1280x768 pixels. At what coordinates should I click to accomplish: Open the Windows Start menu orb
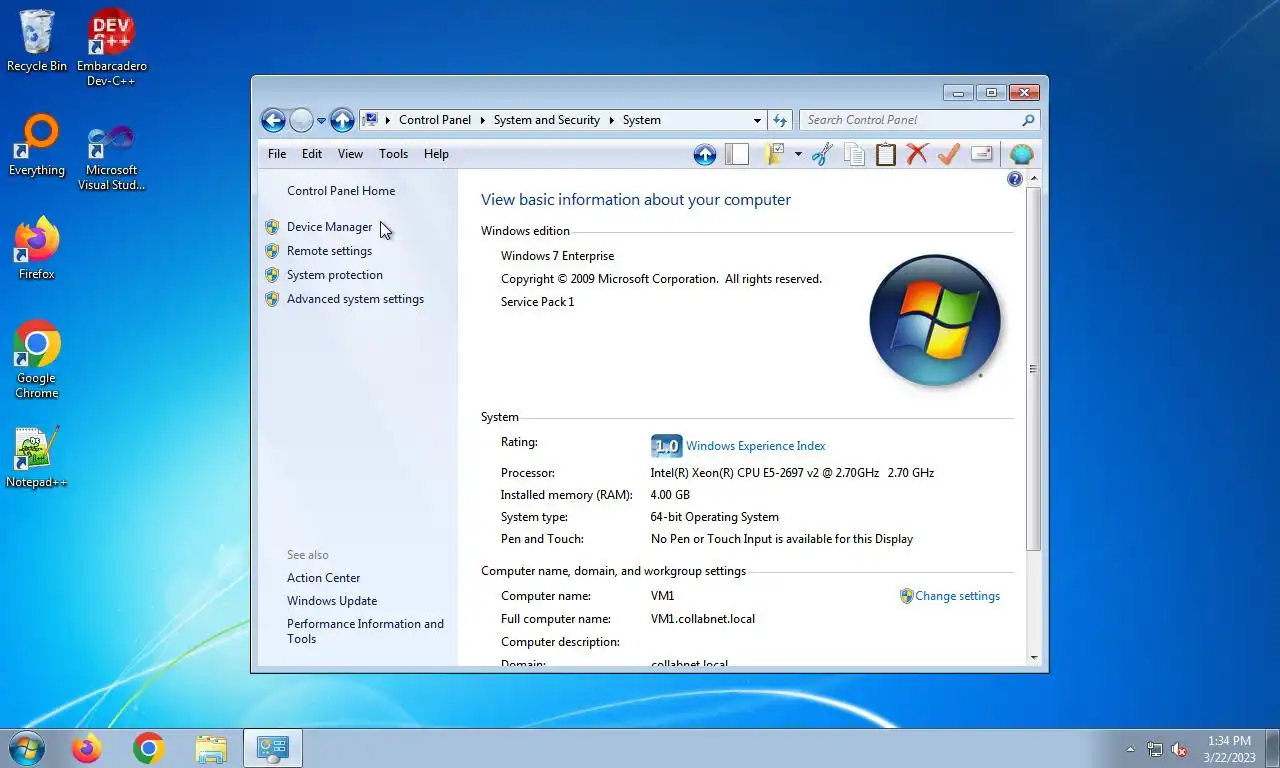pos(26,748)
